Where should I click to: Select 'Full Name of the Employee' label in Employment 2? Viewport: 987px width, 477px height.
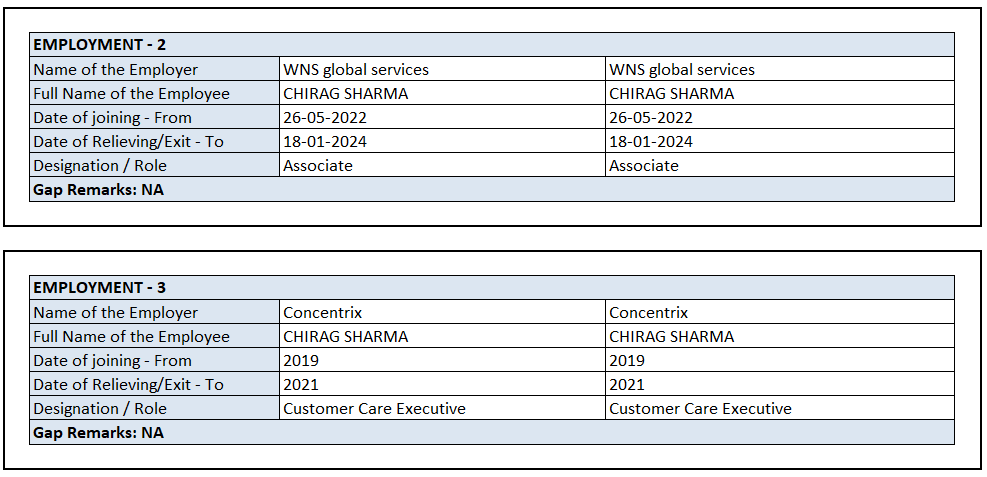coord(132,94)
